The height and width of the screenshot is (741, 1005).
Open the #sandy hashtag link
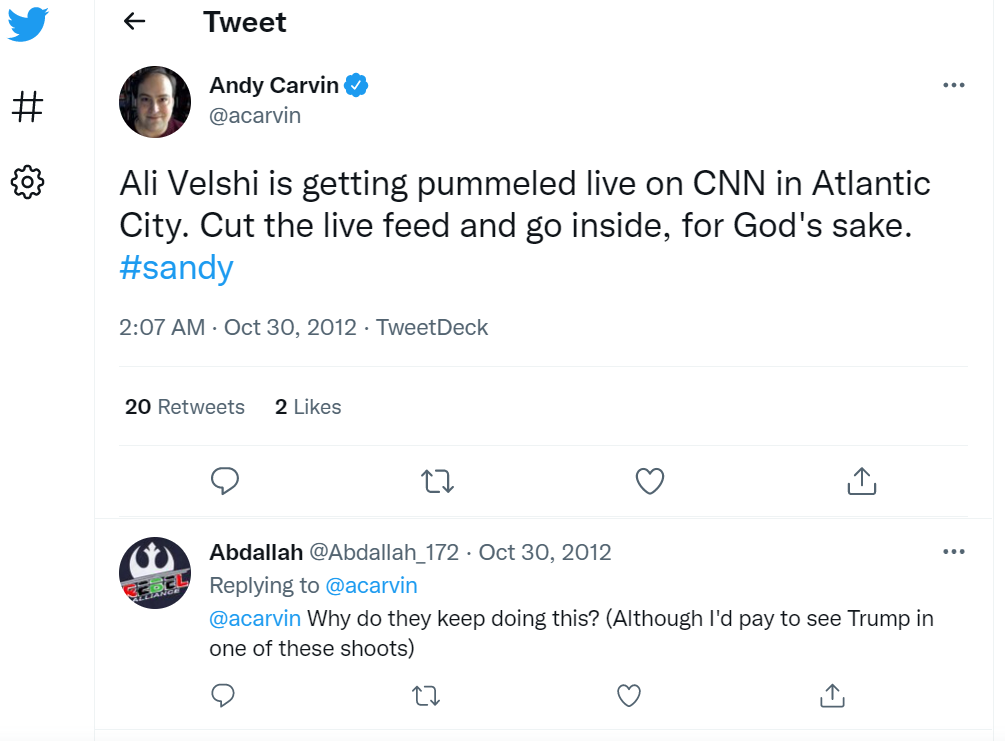tap(176, 267)
